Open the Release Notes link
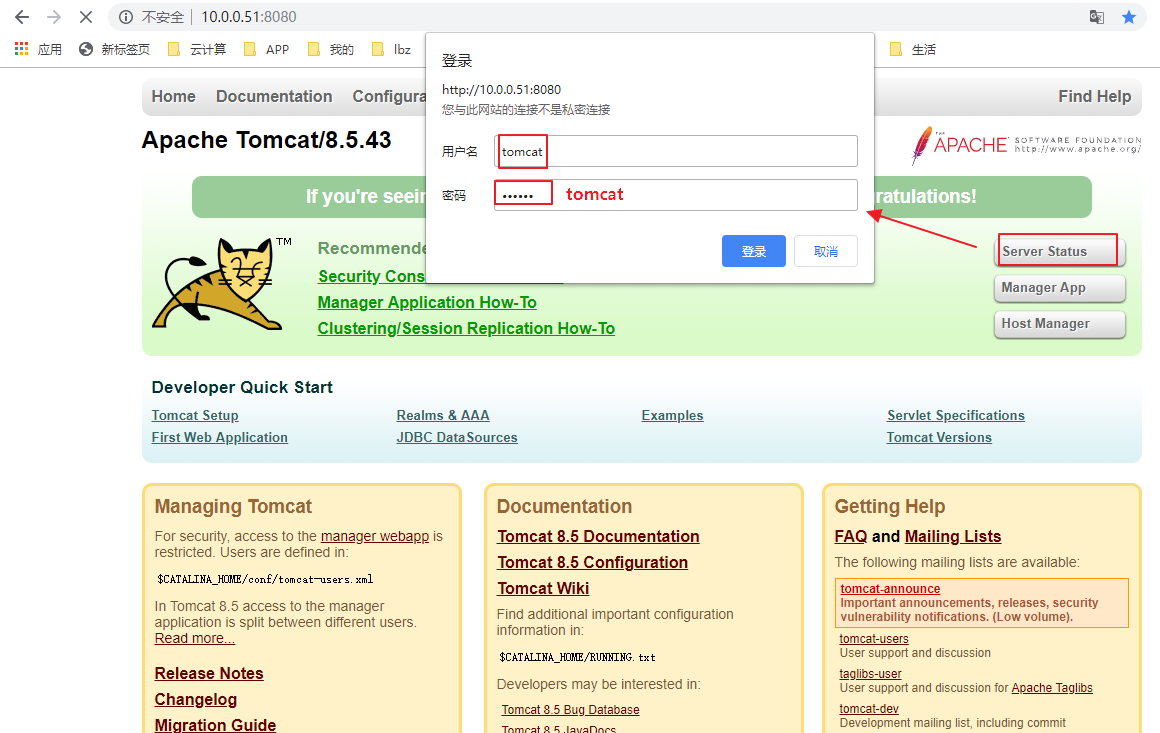Screen dimensions: 1160x733 coord(209,673)
